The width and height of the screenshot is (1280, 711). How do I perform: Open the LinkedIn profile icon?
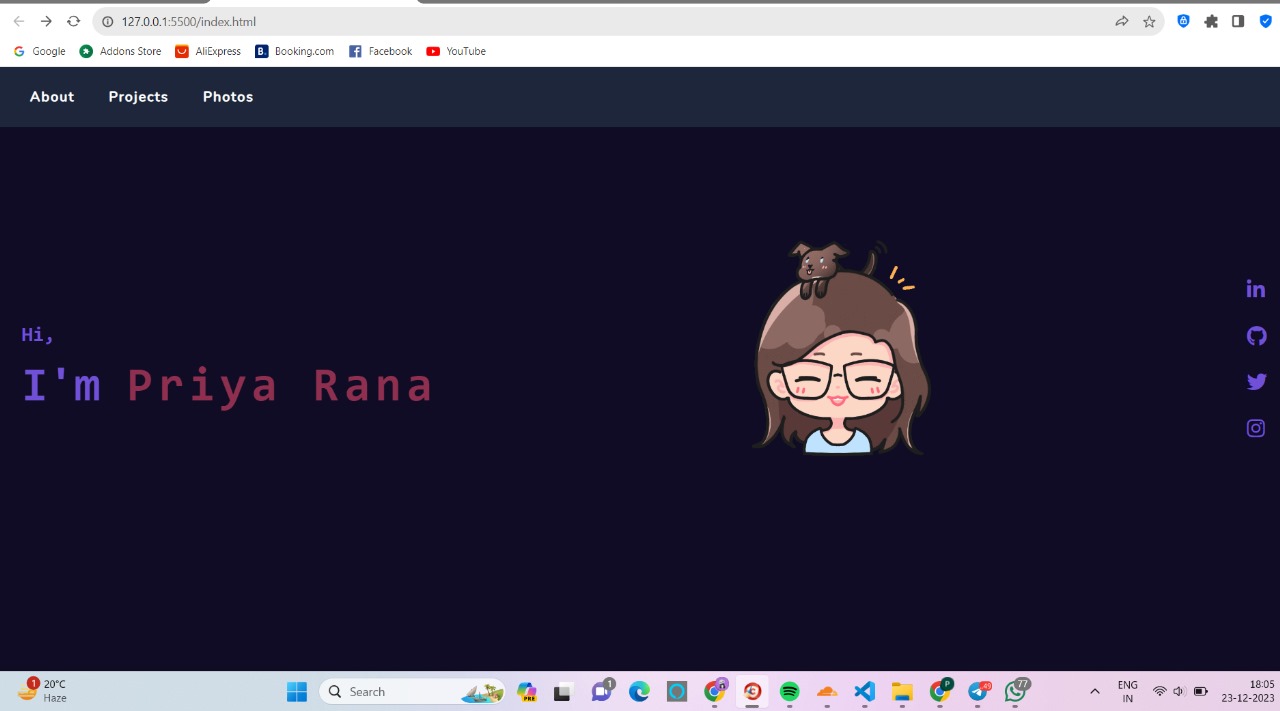point(1256,289)
